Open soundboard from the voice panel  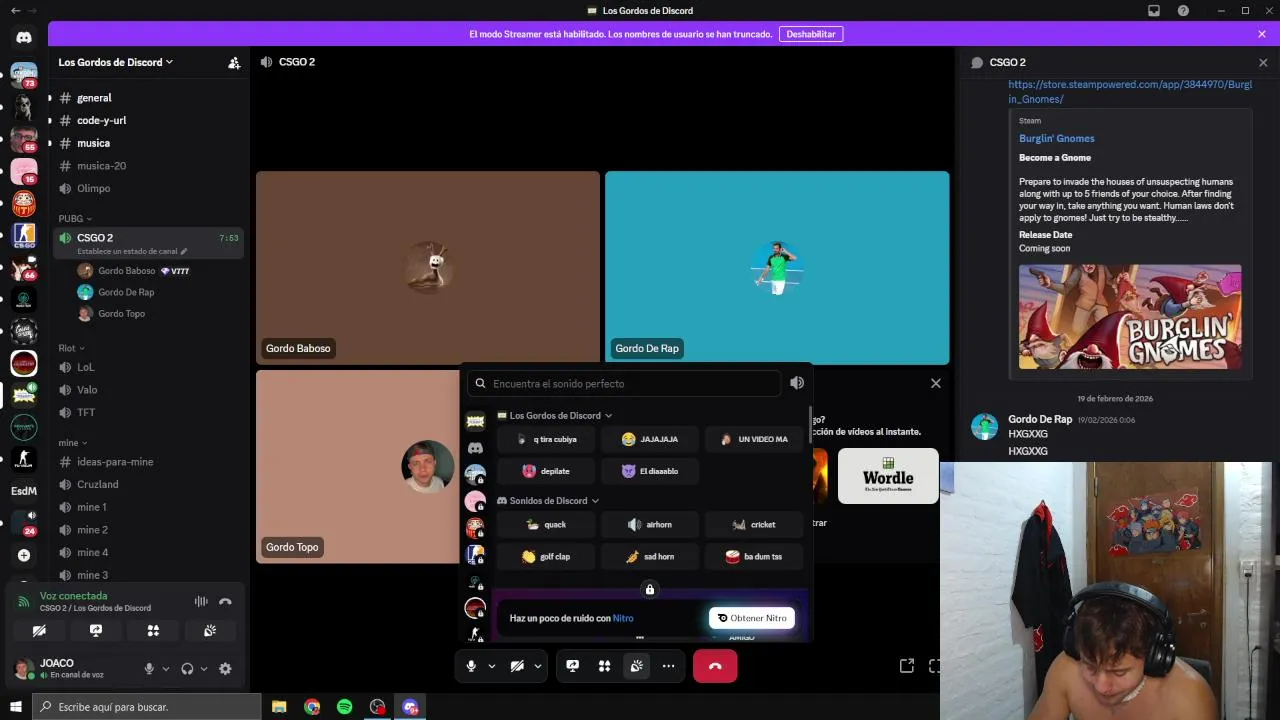coord(210,631)
